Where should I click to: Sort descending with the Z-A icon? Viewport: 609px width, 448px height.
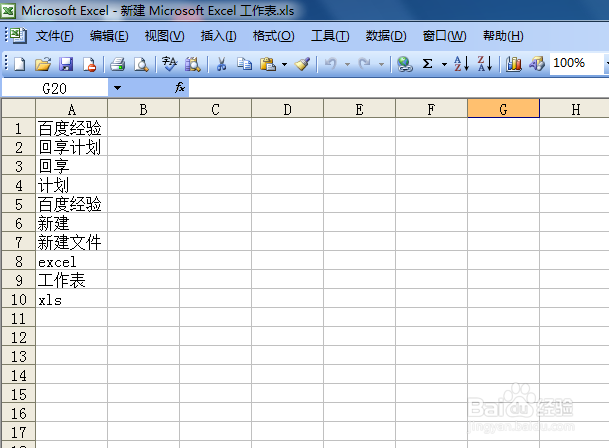(x=485, y=64)
